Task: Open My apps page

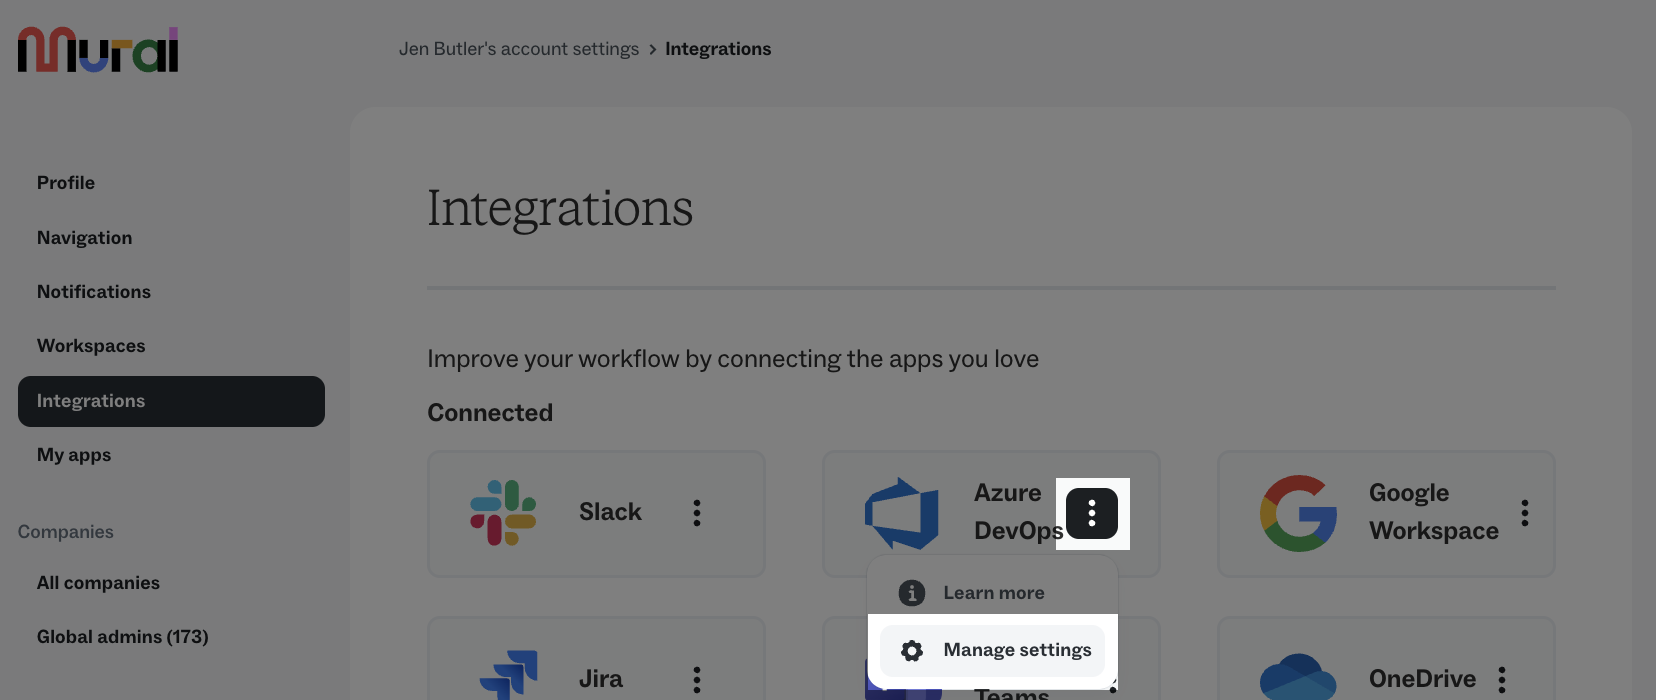Action: point(74,455)
